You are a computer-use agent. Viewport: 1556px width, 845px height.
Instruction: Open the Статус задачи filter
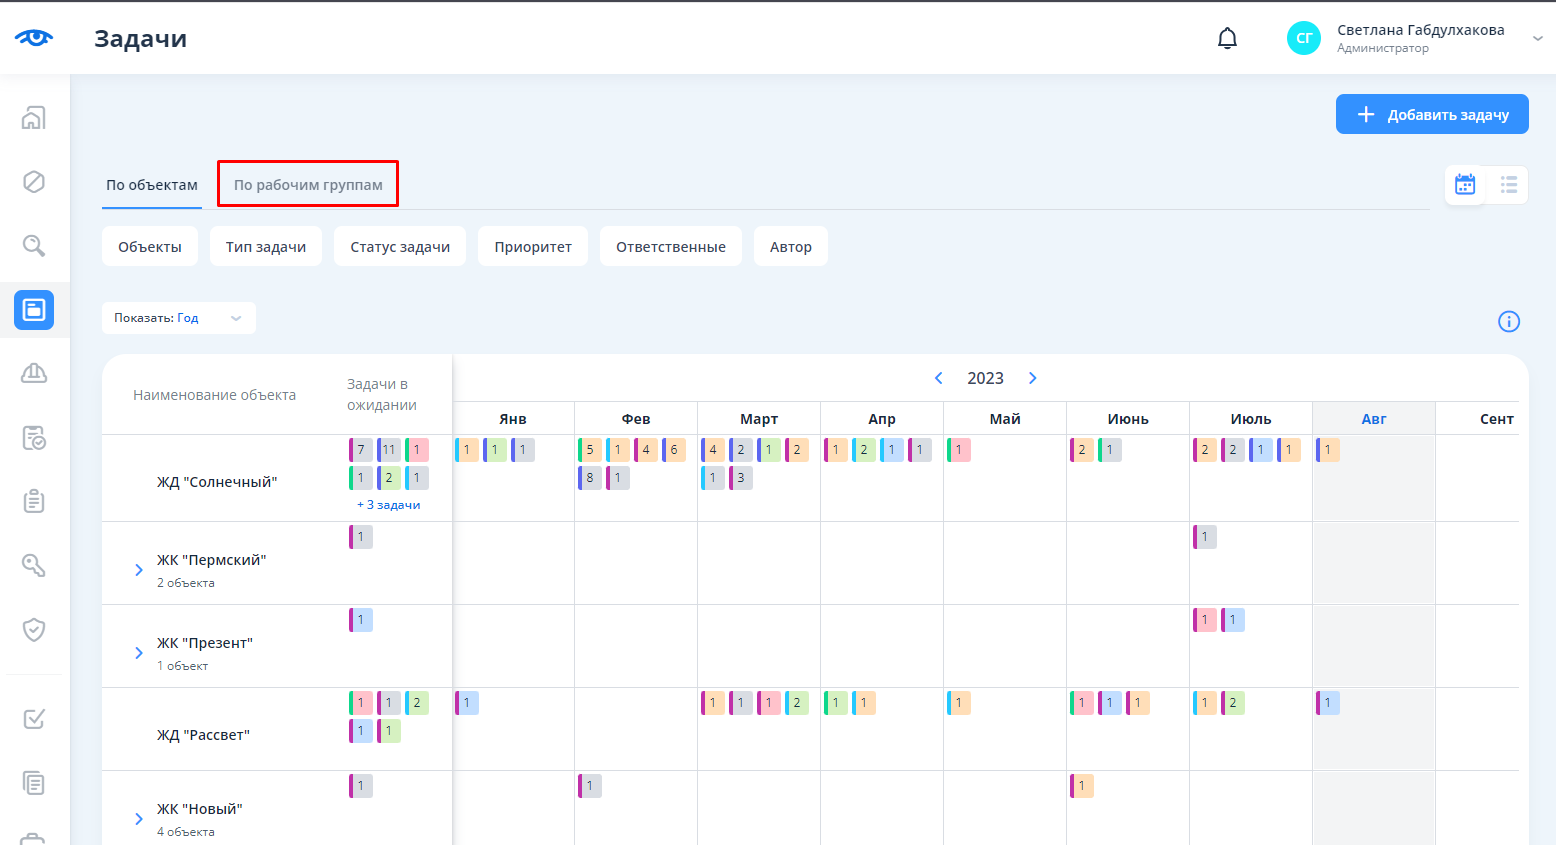click(x=400, y=247)
